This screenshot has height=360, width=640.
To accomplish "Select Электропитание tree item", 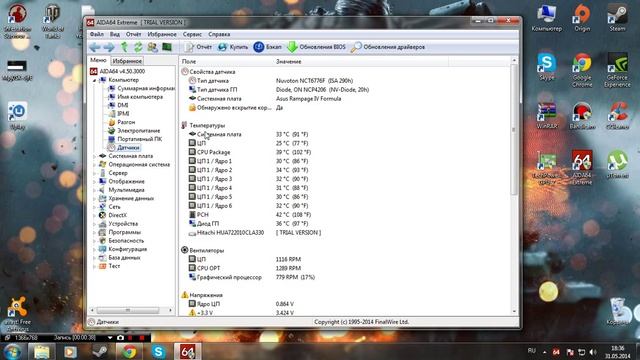I will coord(134,131).
